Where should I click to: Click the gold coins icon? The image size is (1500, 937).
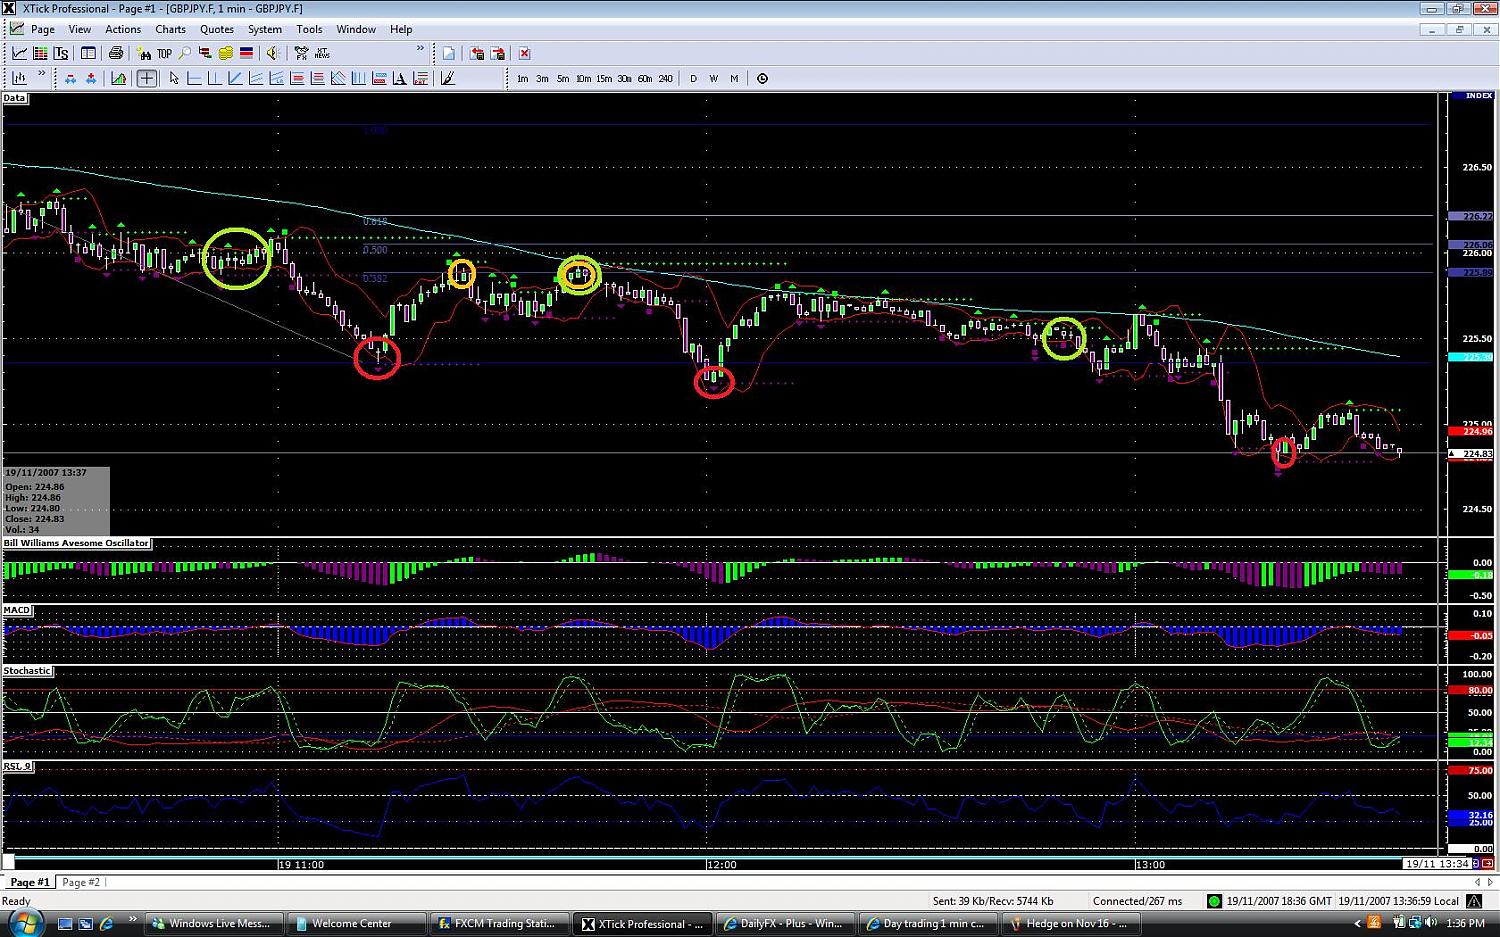[x=225, y=53]
